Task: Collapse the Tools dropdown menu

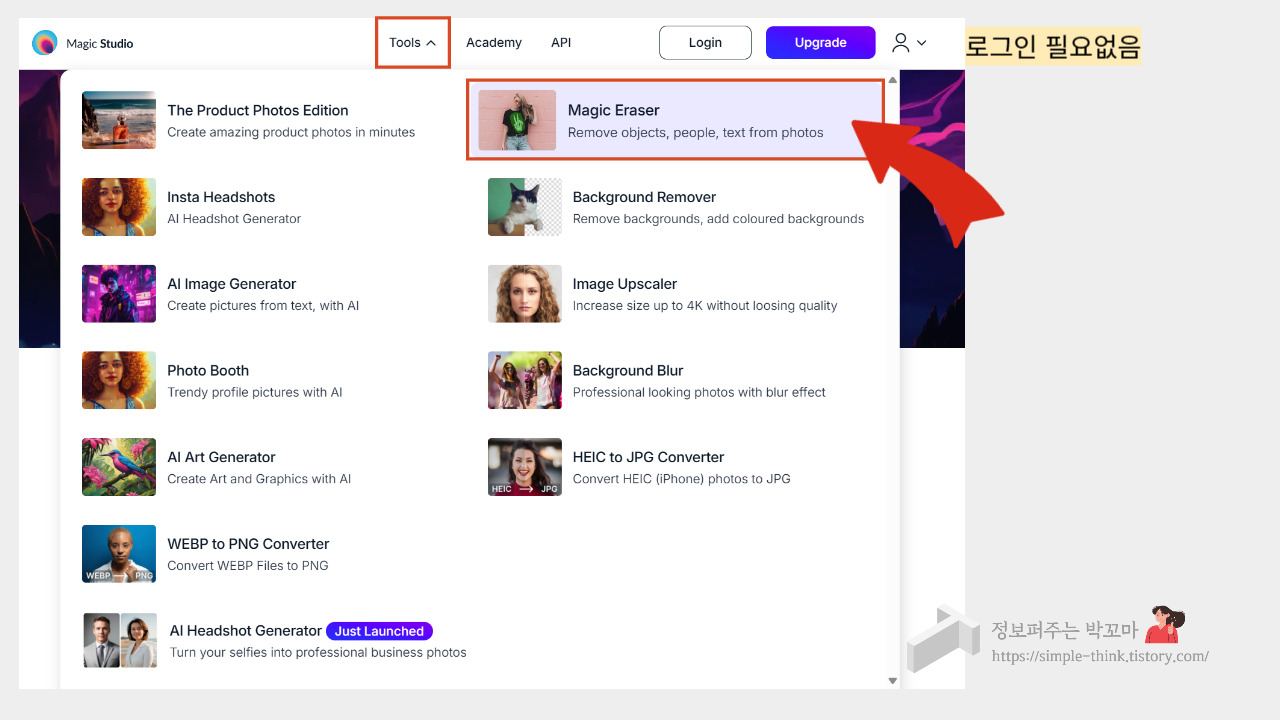Action: pyautogui.click(x=412, y=43)
